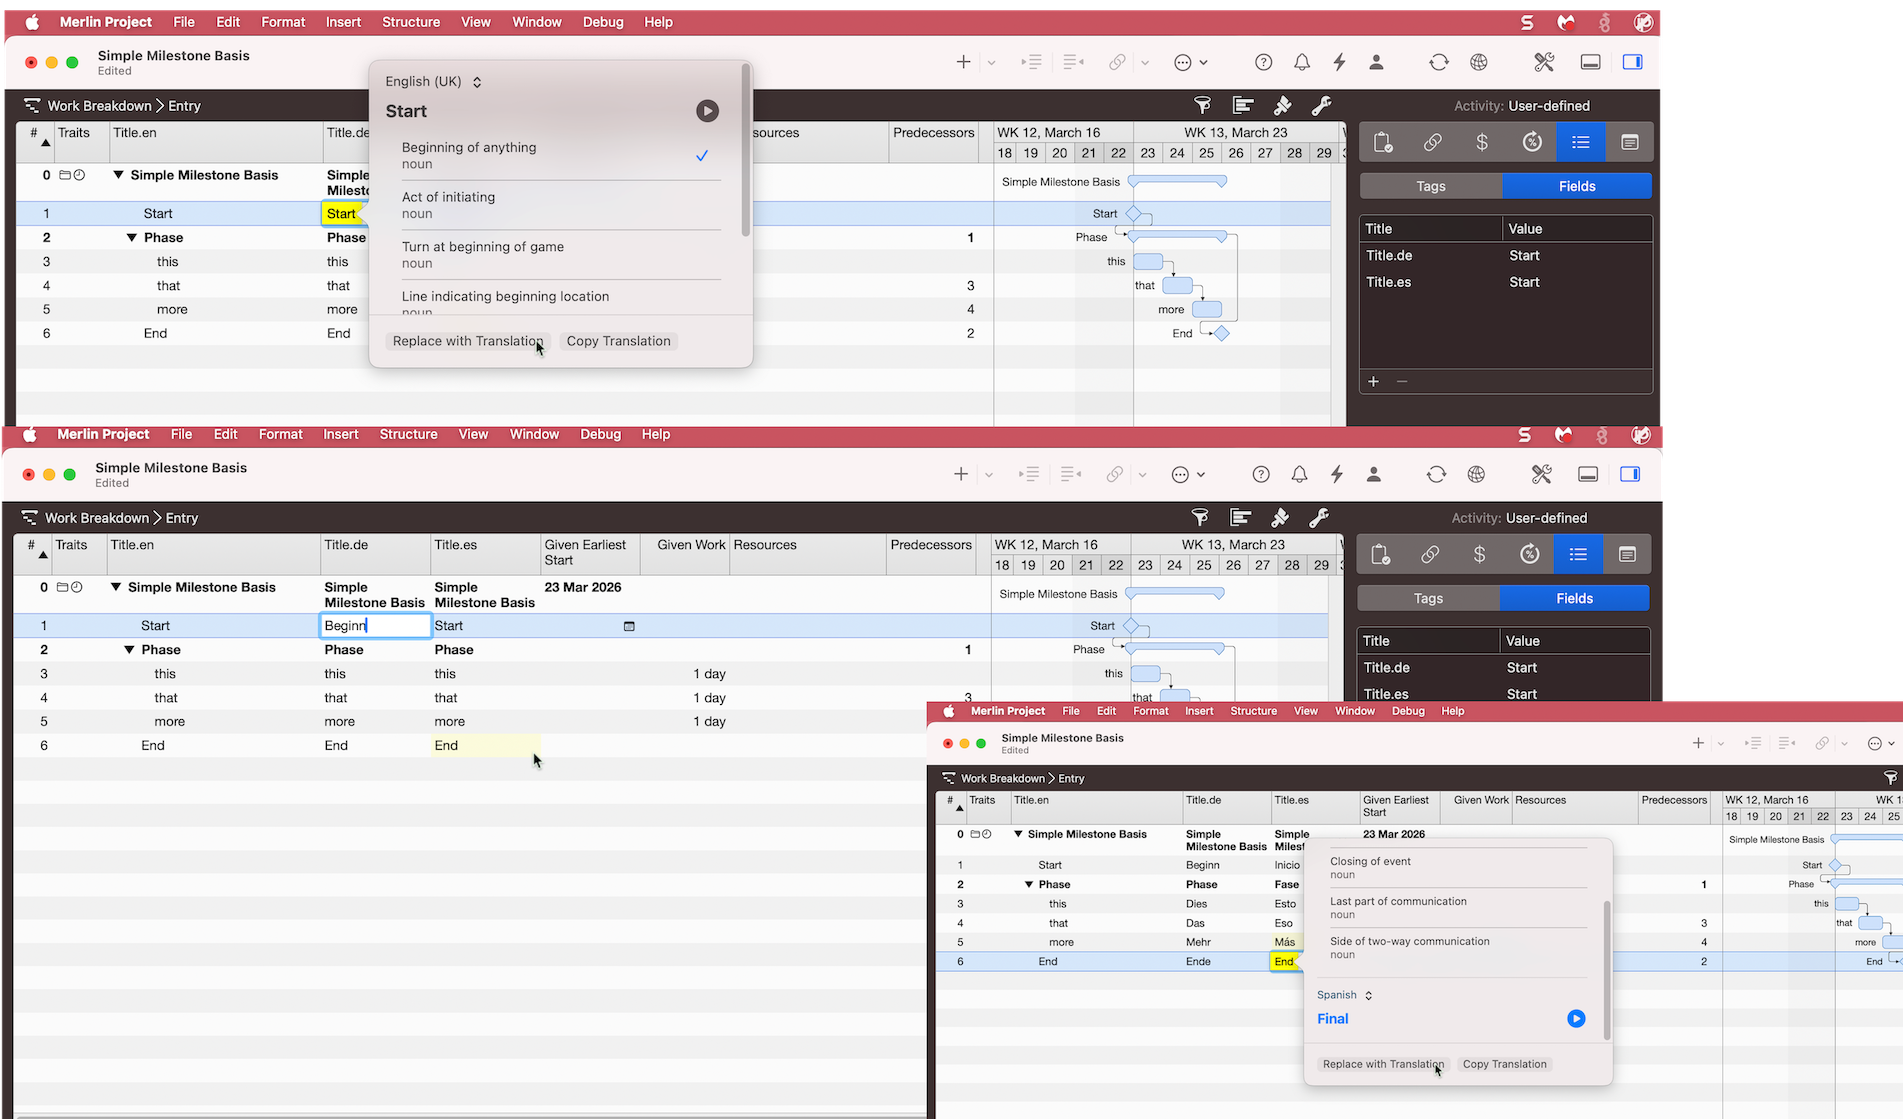Image resolution: width=1903 pixels, height=1119 pixels.
Task: Add a field with plus button in top window inspector
Action: 1374,381
